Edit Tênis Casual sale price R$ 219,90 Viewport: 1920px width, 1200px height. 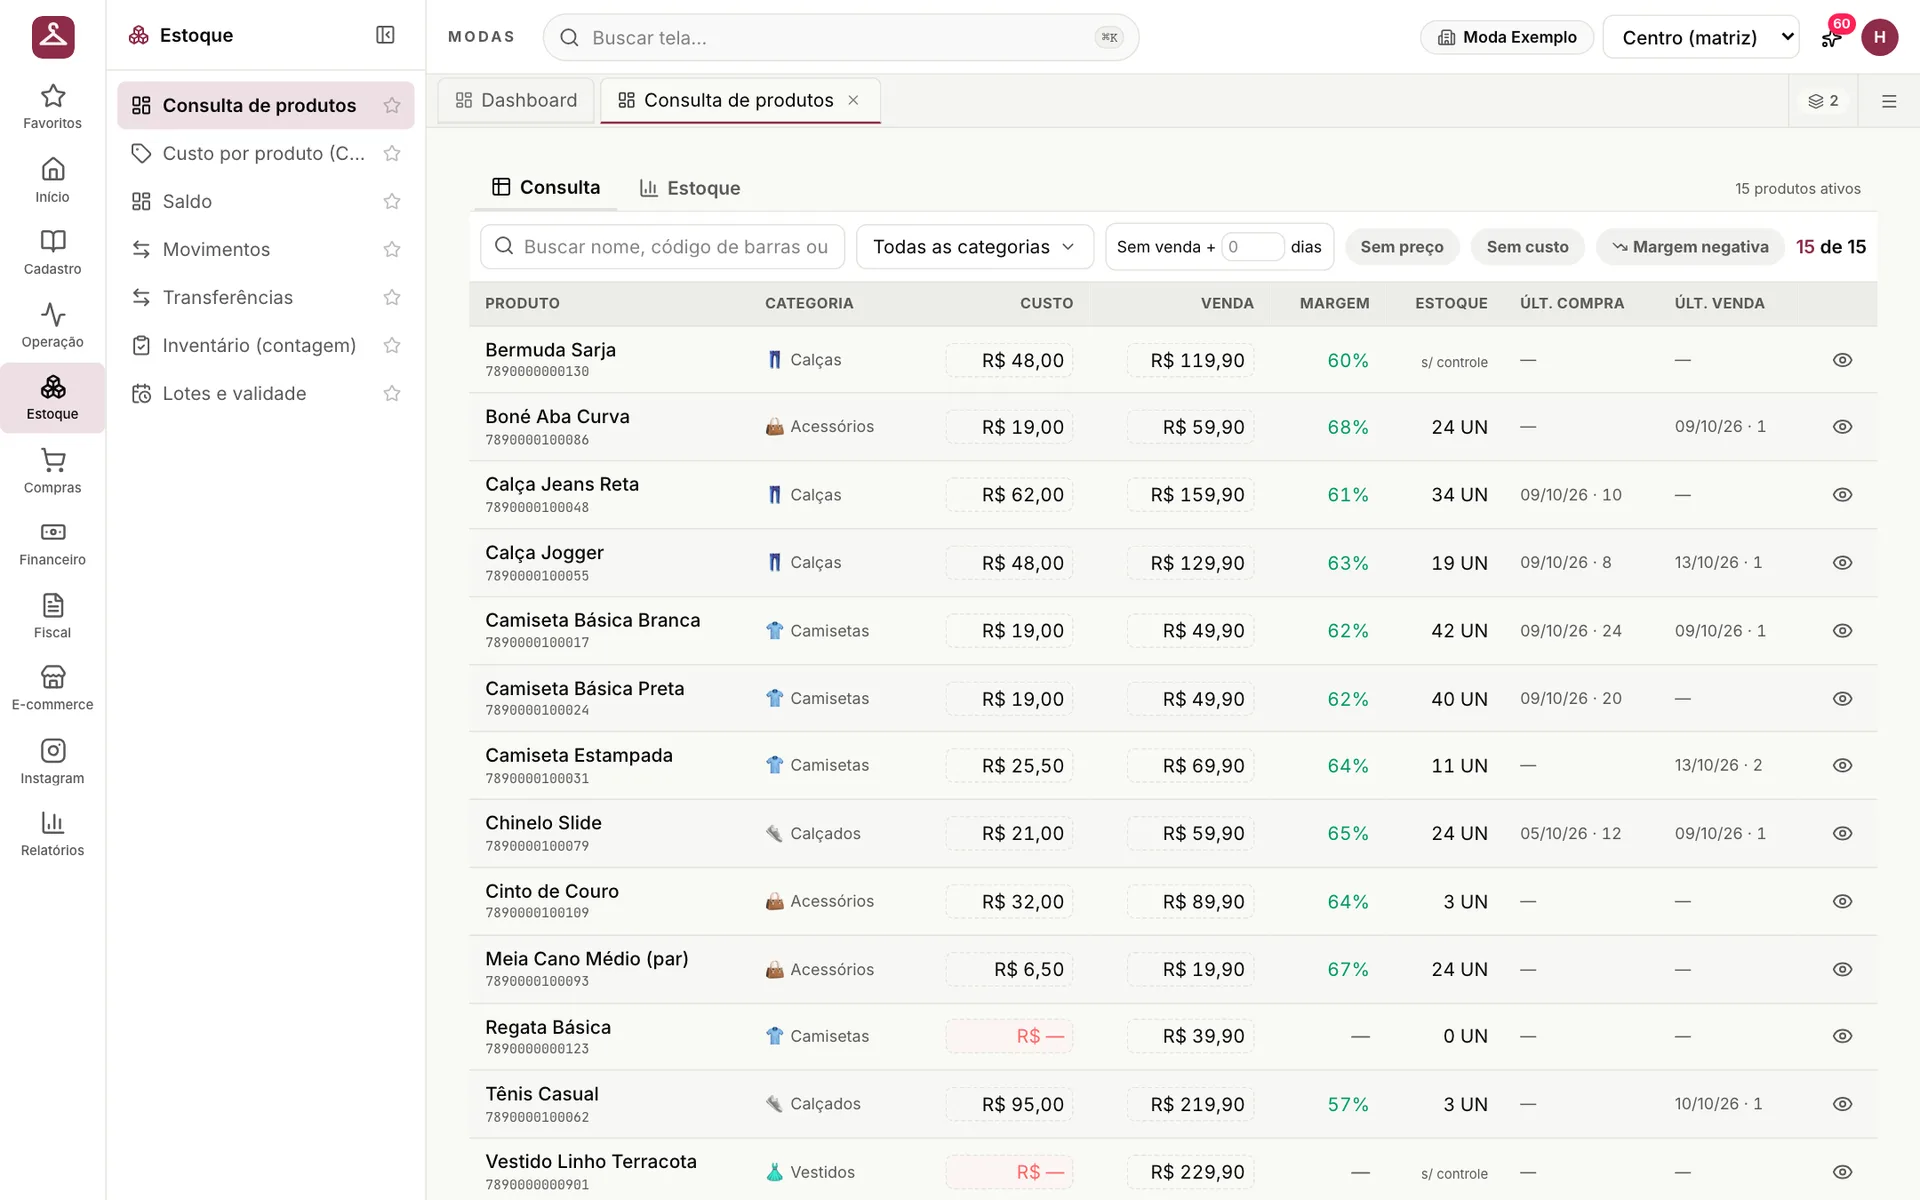[1190, 1104]
